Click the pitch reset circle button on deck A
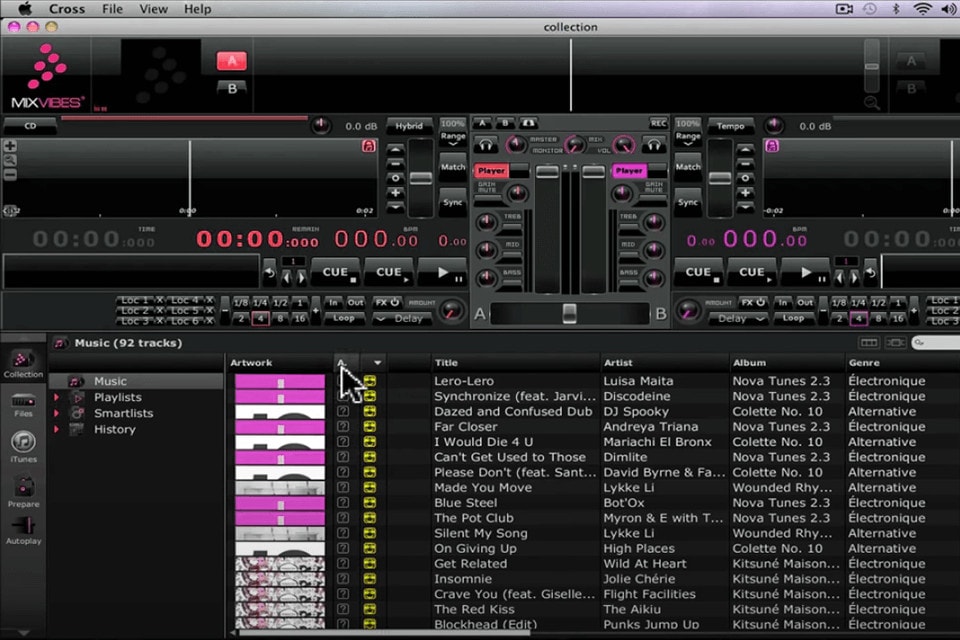960x640 pixels. (x=396, y=178)
